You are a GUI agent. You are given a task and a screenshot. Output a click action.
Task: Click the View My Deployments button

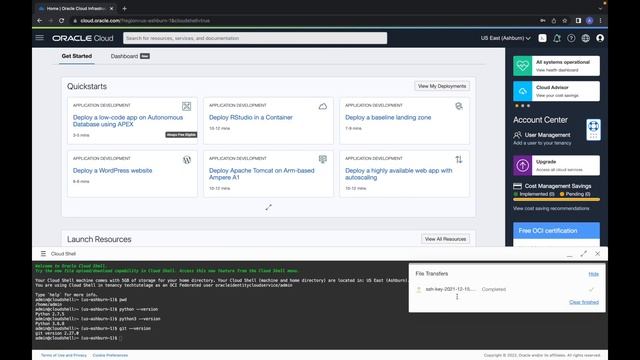point(442,86)
